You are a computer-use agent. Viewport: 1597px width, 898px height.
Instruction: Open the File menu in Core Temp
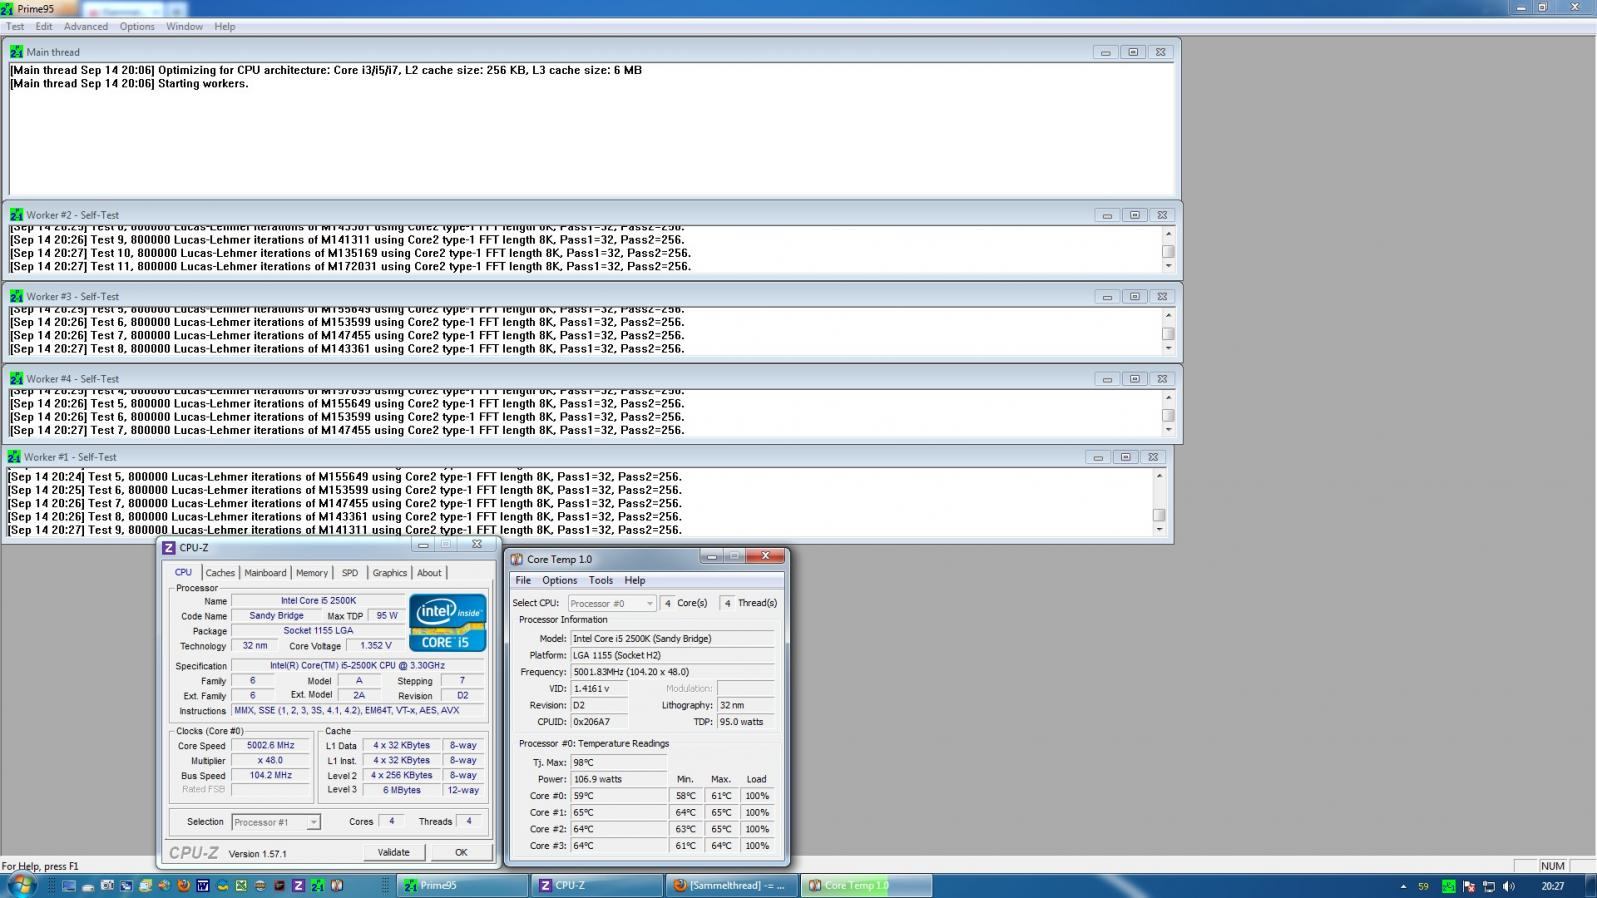[523, 580]
